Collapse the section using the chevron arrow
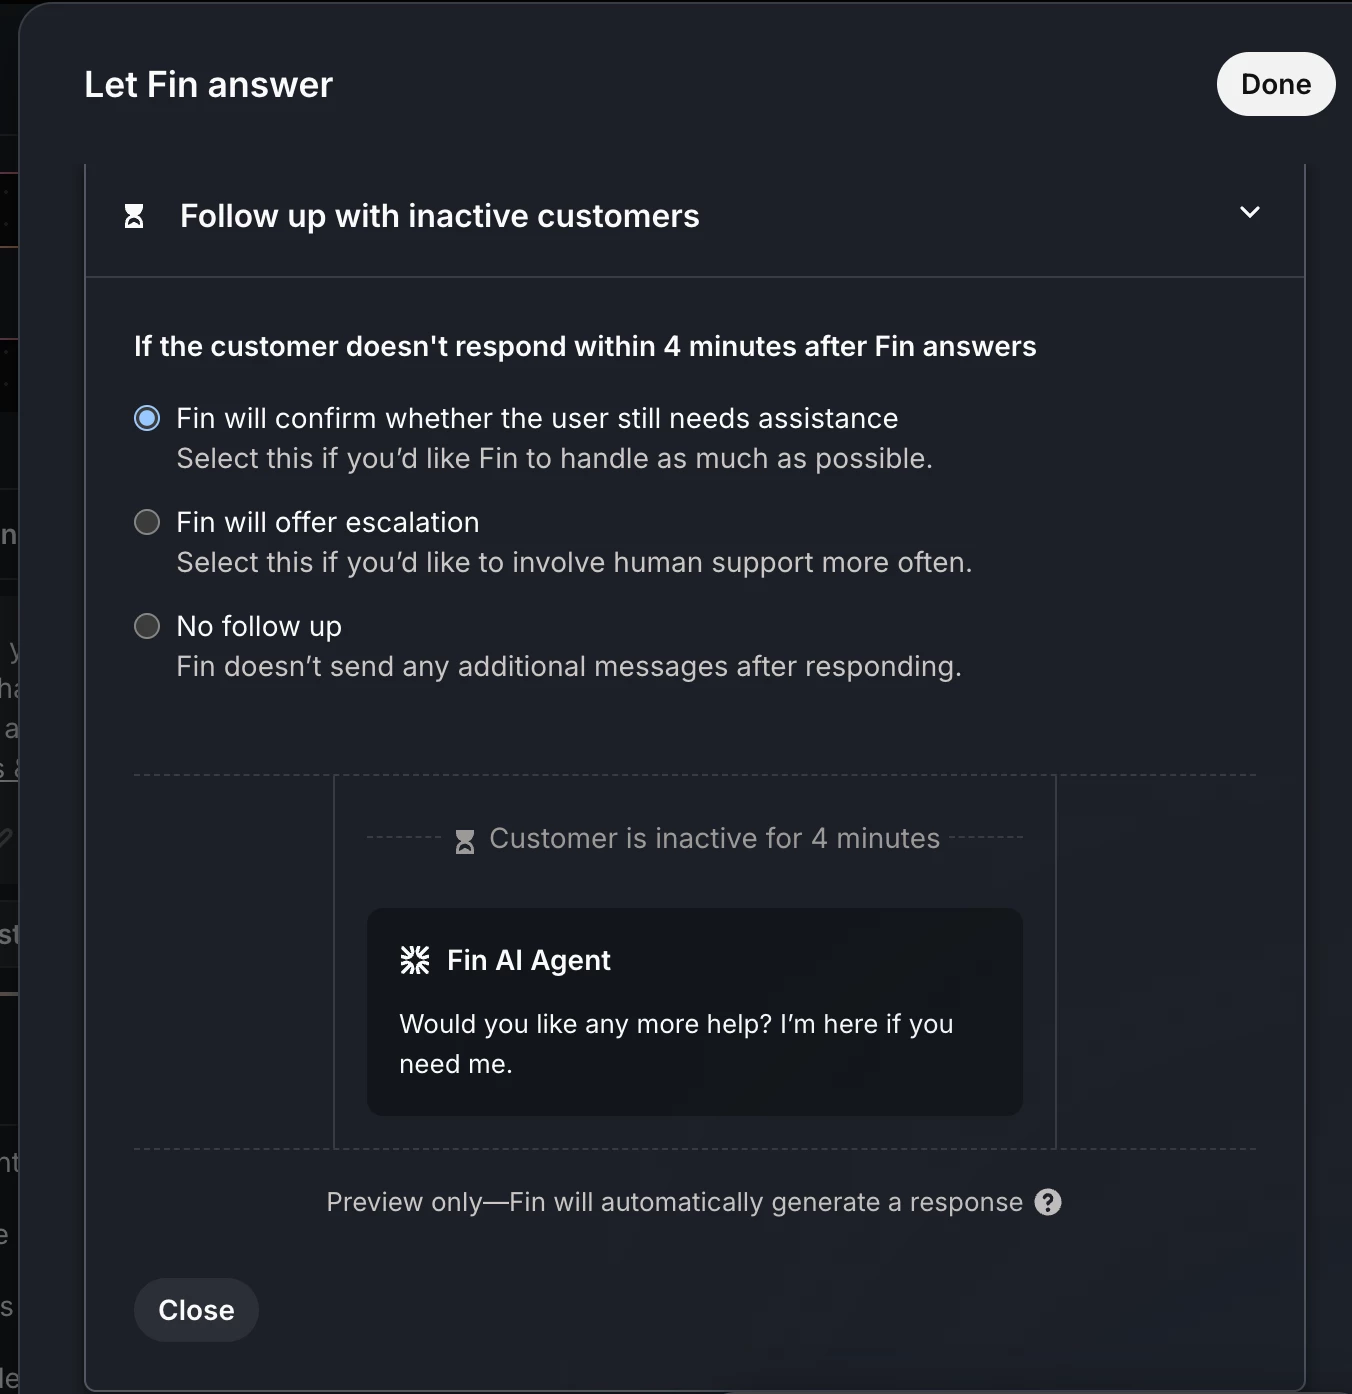Image resolution: width=1352 pixels, height=1394 pixels. tap(1250, 212)
